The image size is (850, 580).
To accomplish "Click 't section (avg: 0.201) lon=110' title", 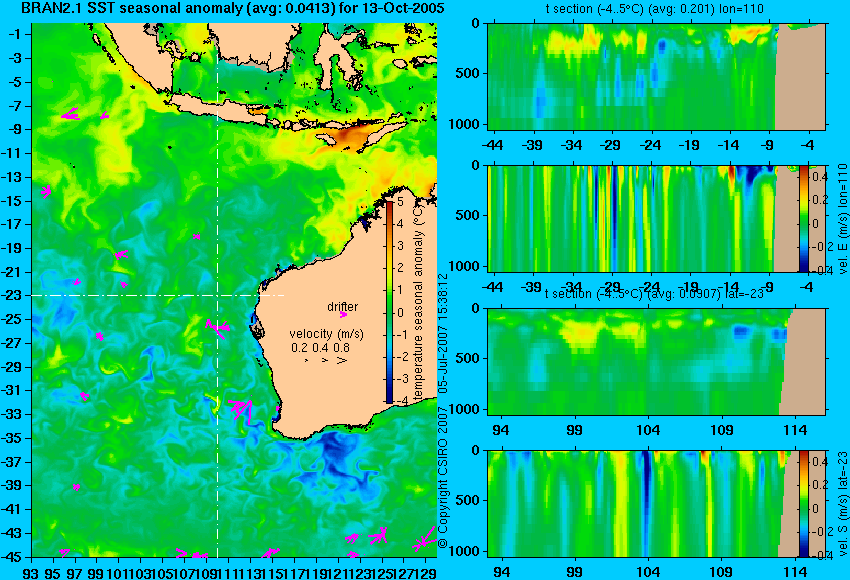I will point(655,9).
